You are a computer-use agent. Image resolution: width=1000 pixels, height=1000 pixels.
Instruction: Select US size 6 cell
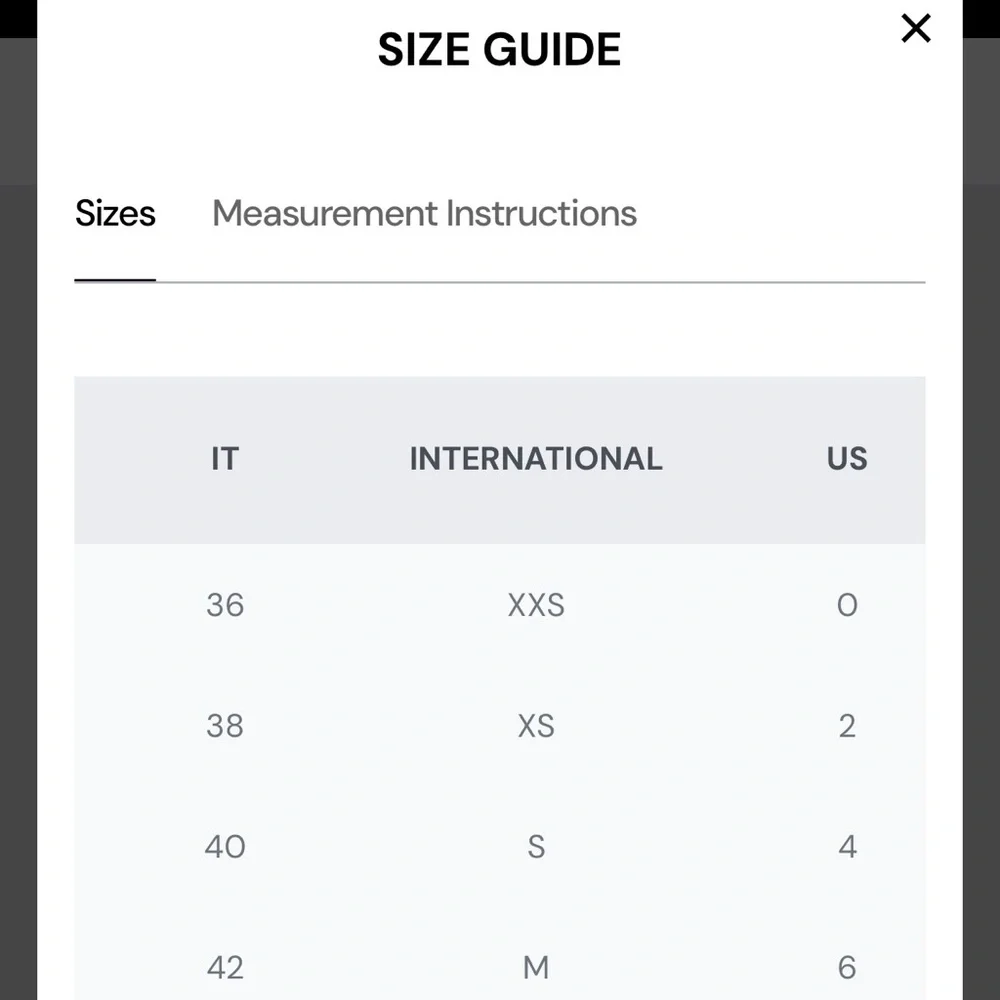847,967
